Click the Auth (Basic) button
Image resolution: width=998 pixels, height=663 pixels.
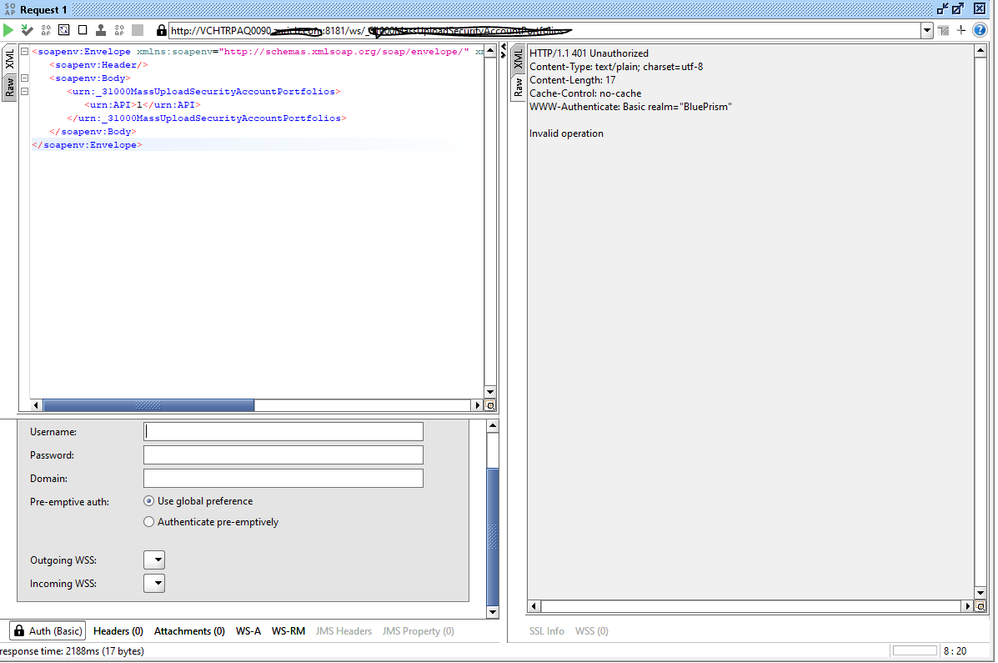[47, 631]
